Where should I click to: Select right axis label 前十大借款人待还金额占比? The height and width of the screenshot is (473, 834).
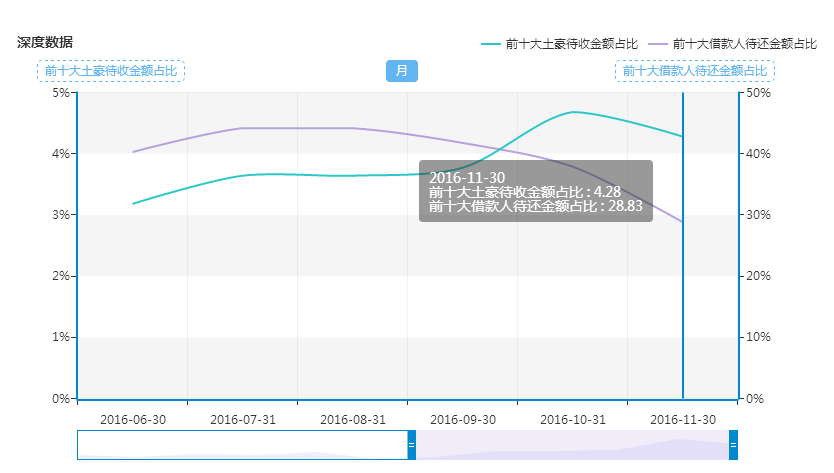pos(695,71)
